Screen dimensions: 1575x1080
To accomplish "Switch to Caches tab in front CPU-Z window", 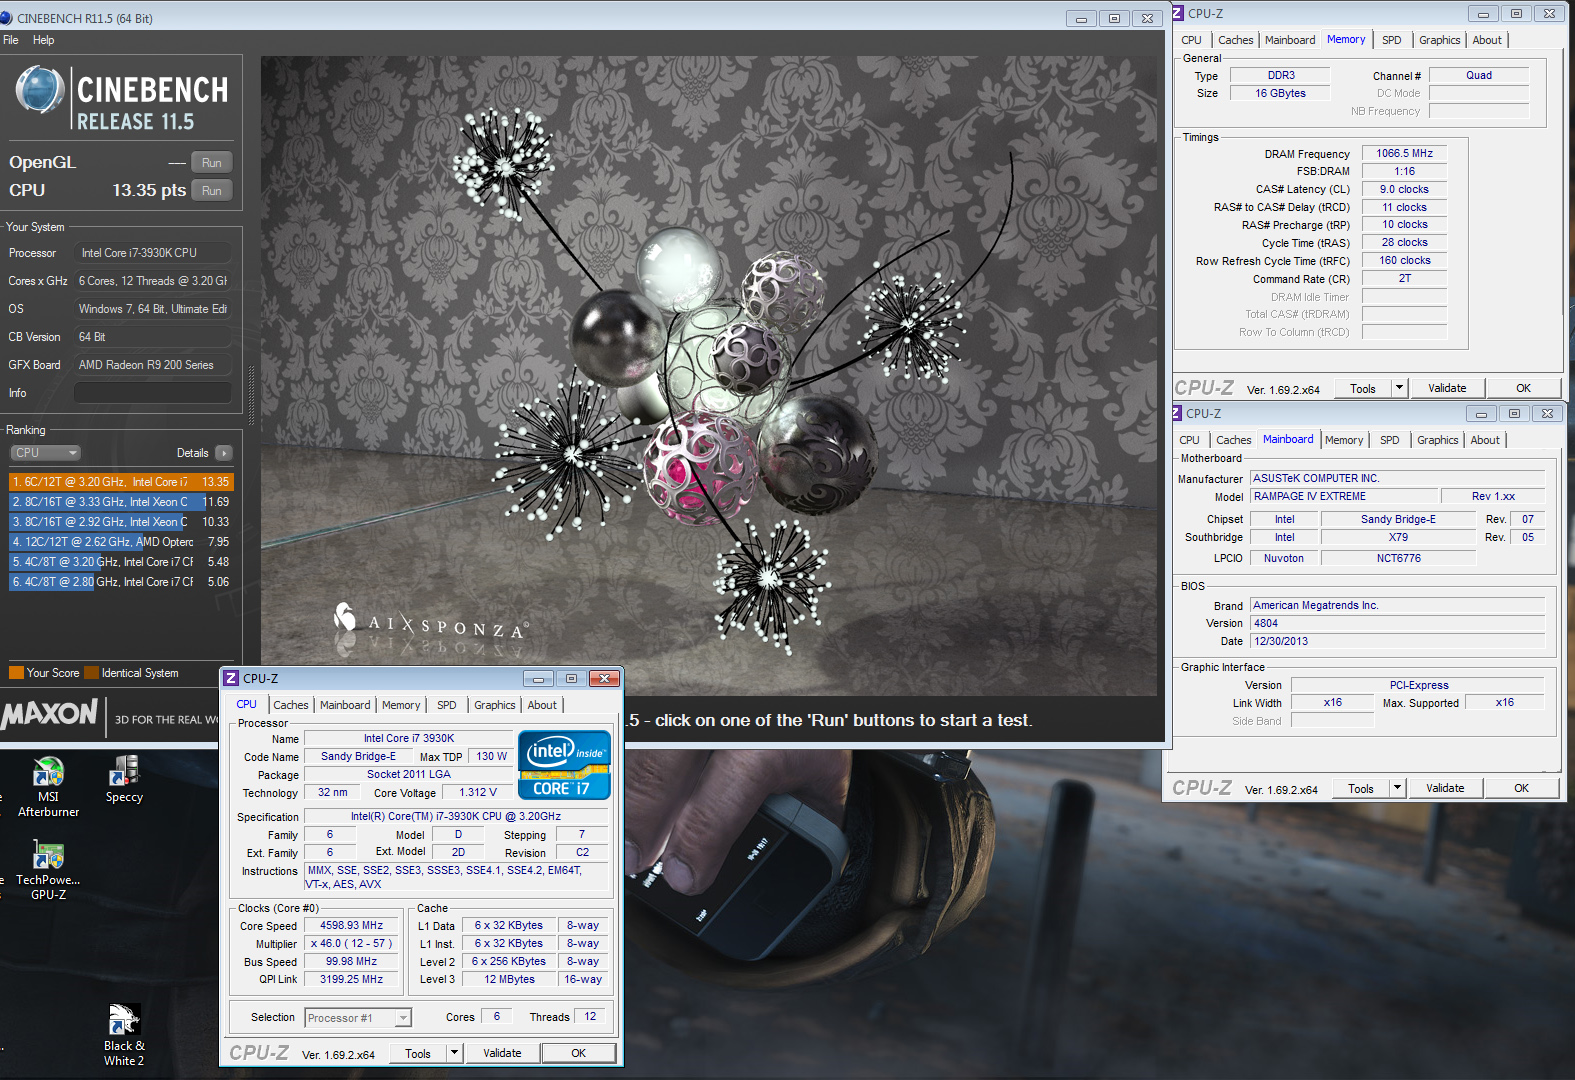I will tap(291, 705).
